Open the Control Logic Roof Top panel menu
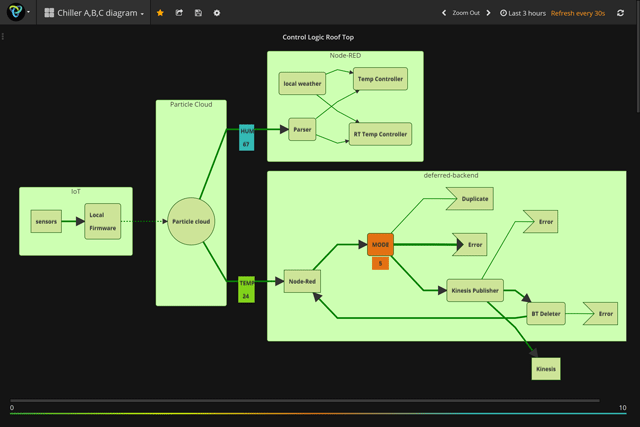640x427 pixels. 318,37
